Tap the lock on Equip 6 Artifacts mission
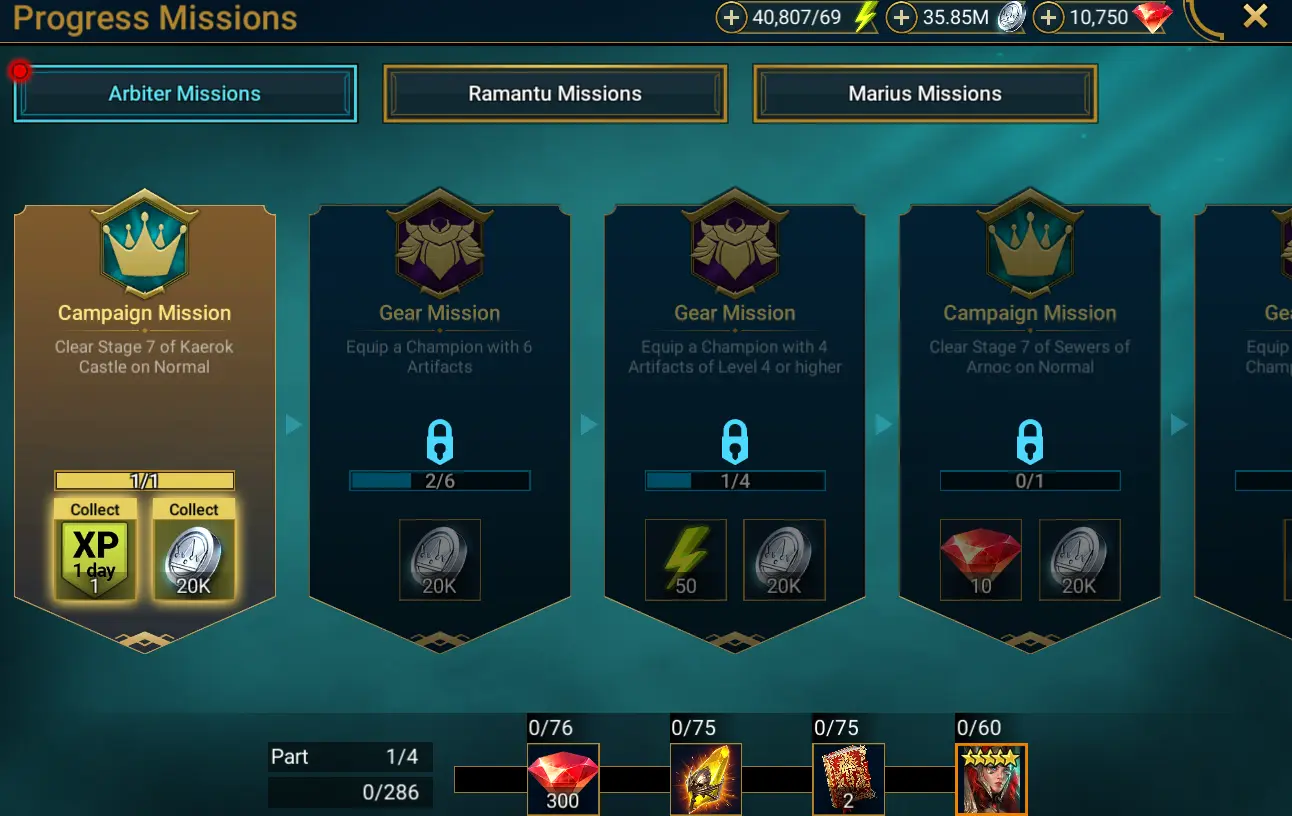The height and width of the screenshot is (816, 1292). (x=440, y=441)
